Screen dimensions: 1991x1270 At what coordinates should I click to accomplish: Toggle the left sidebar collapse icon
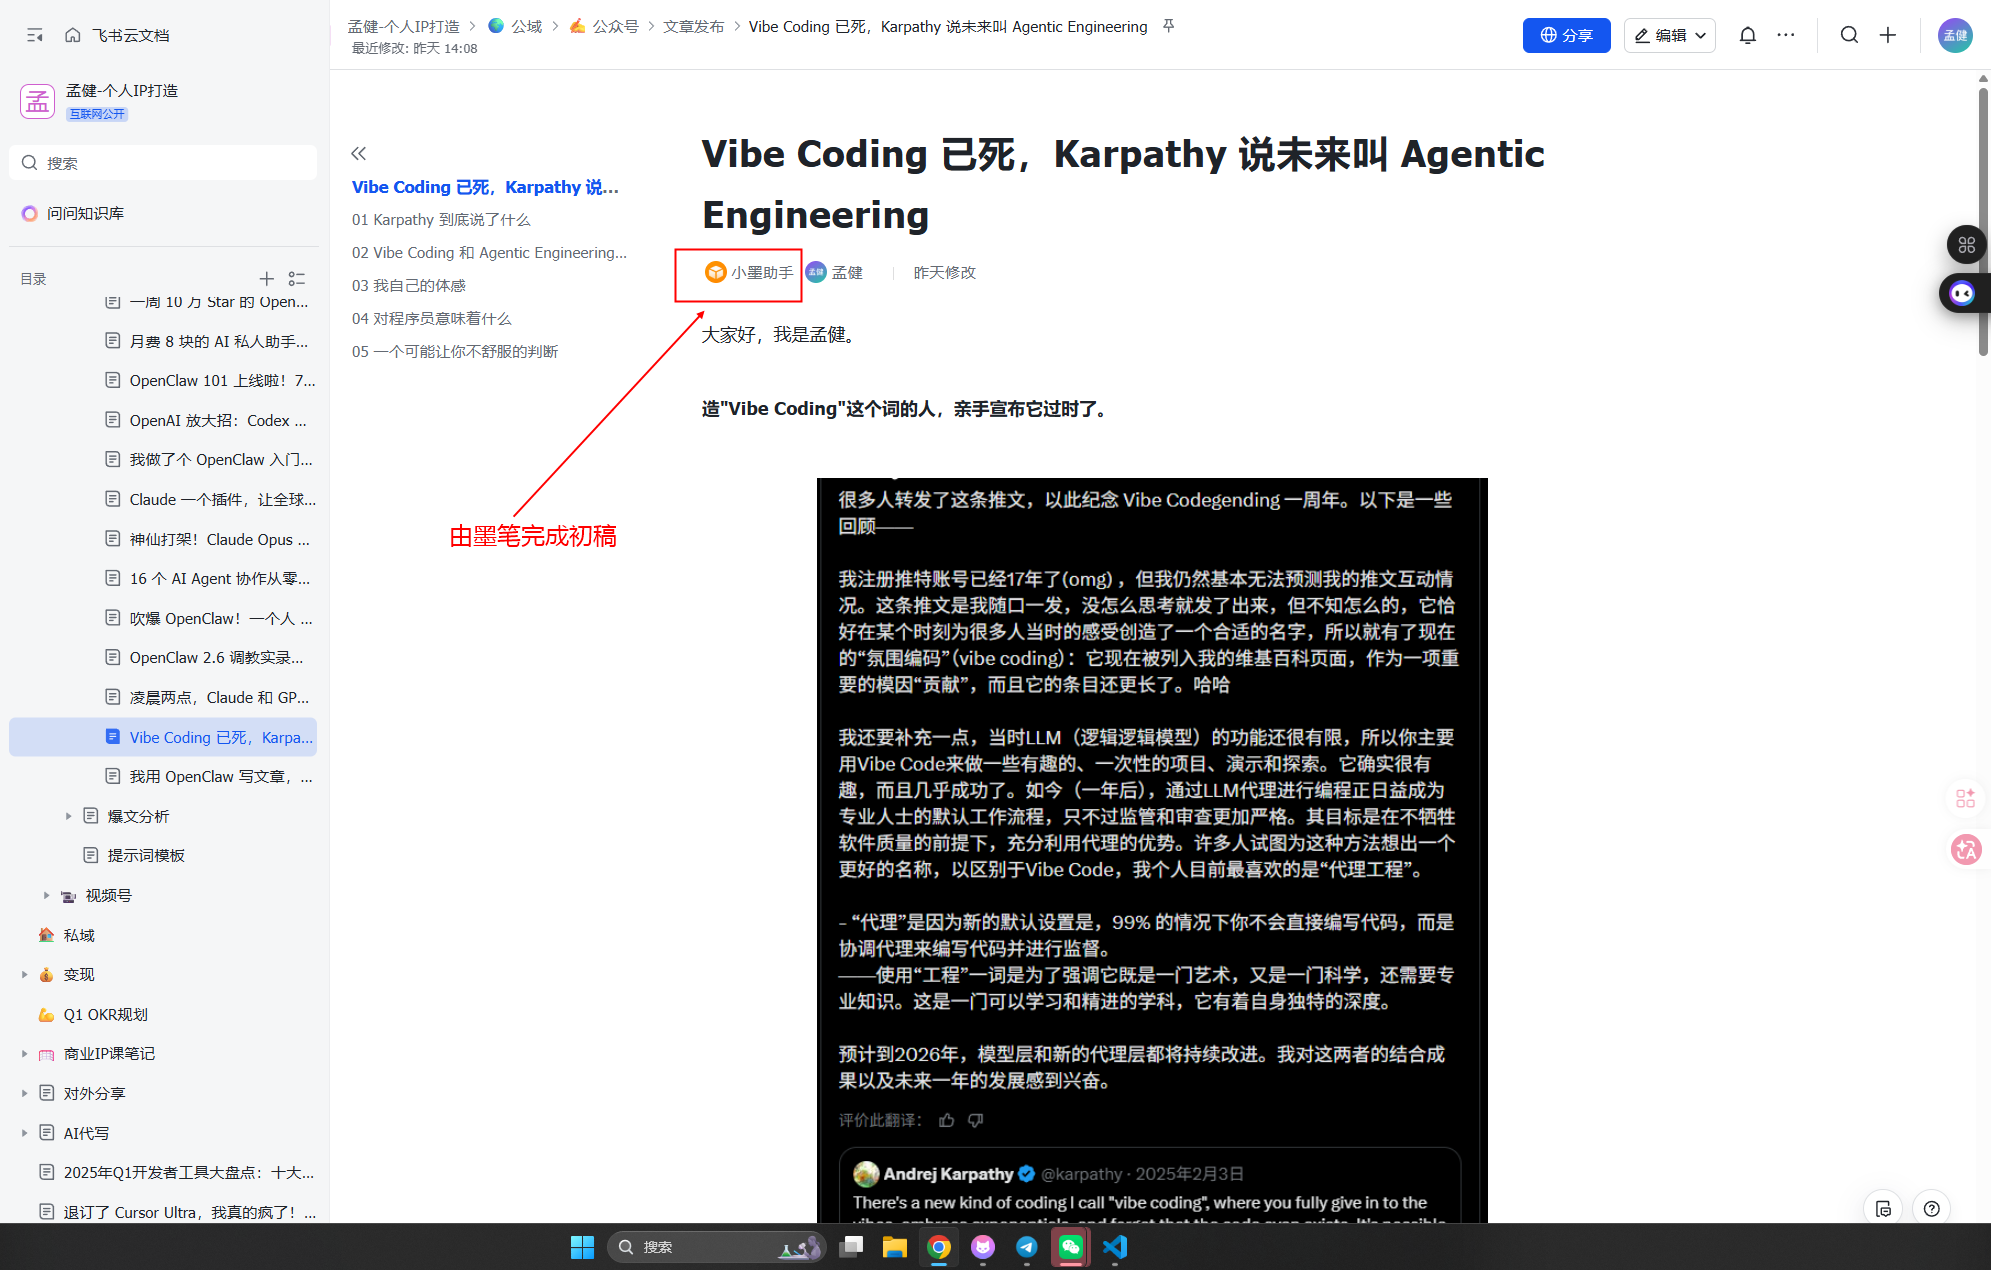(x=35, y=35)
